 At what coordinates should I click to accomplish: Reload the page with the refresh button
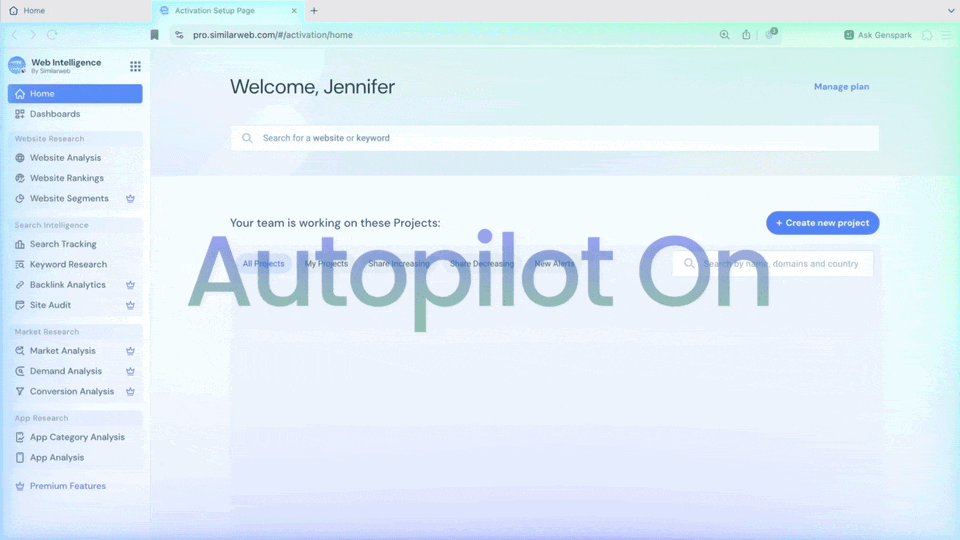pos(52,35)
